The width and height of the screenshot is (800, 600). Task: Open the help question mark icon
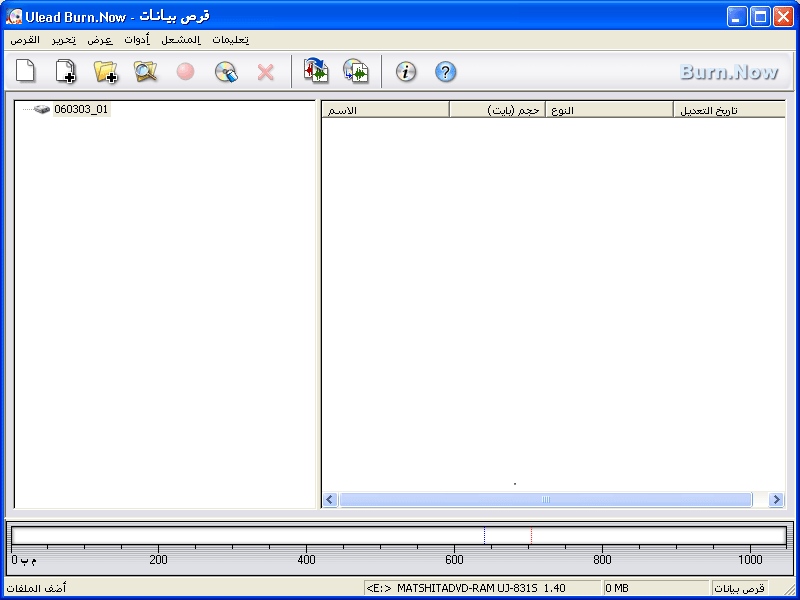tap(446, 72)
